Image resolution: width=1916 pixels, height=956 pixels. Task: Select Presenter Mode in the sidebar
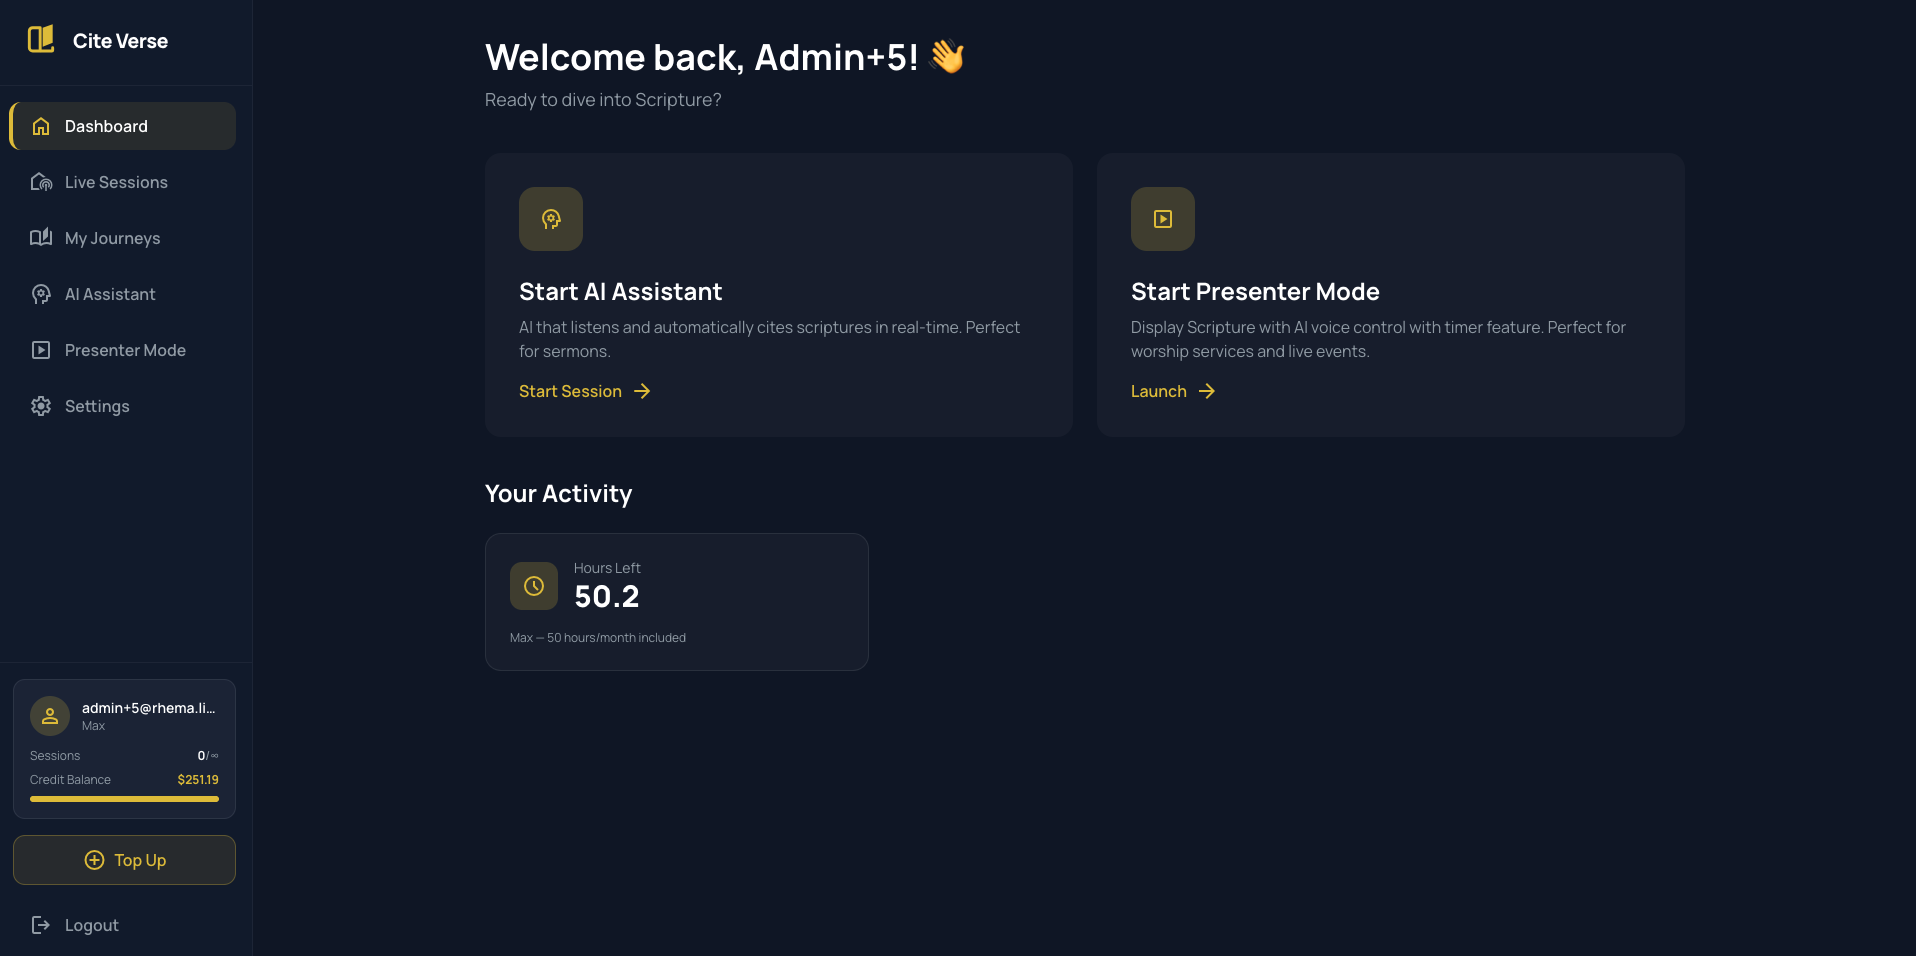tap(125, 350)
